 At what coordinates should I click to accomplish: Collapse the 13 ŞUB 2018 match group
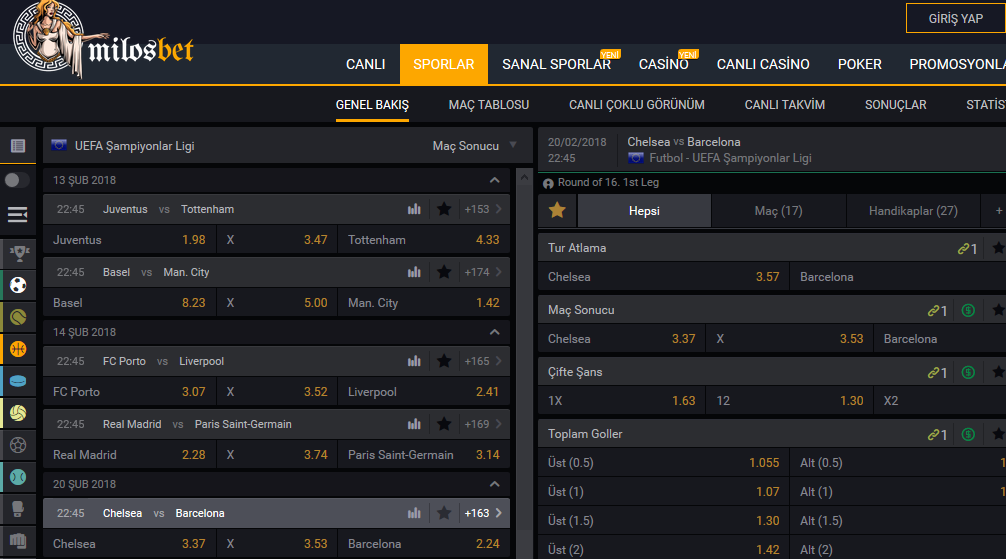(x=495, y=180)
